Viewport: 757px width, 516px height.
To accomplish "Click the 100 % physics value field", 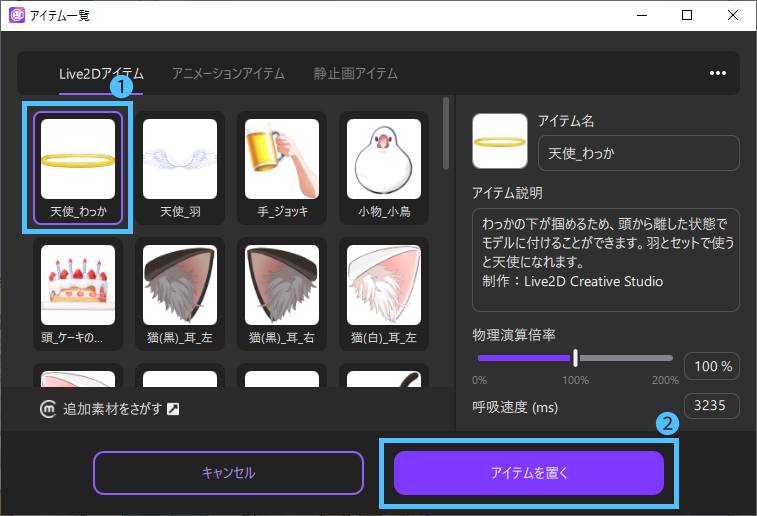I will click(x=712, y=366).
